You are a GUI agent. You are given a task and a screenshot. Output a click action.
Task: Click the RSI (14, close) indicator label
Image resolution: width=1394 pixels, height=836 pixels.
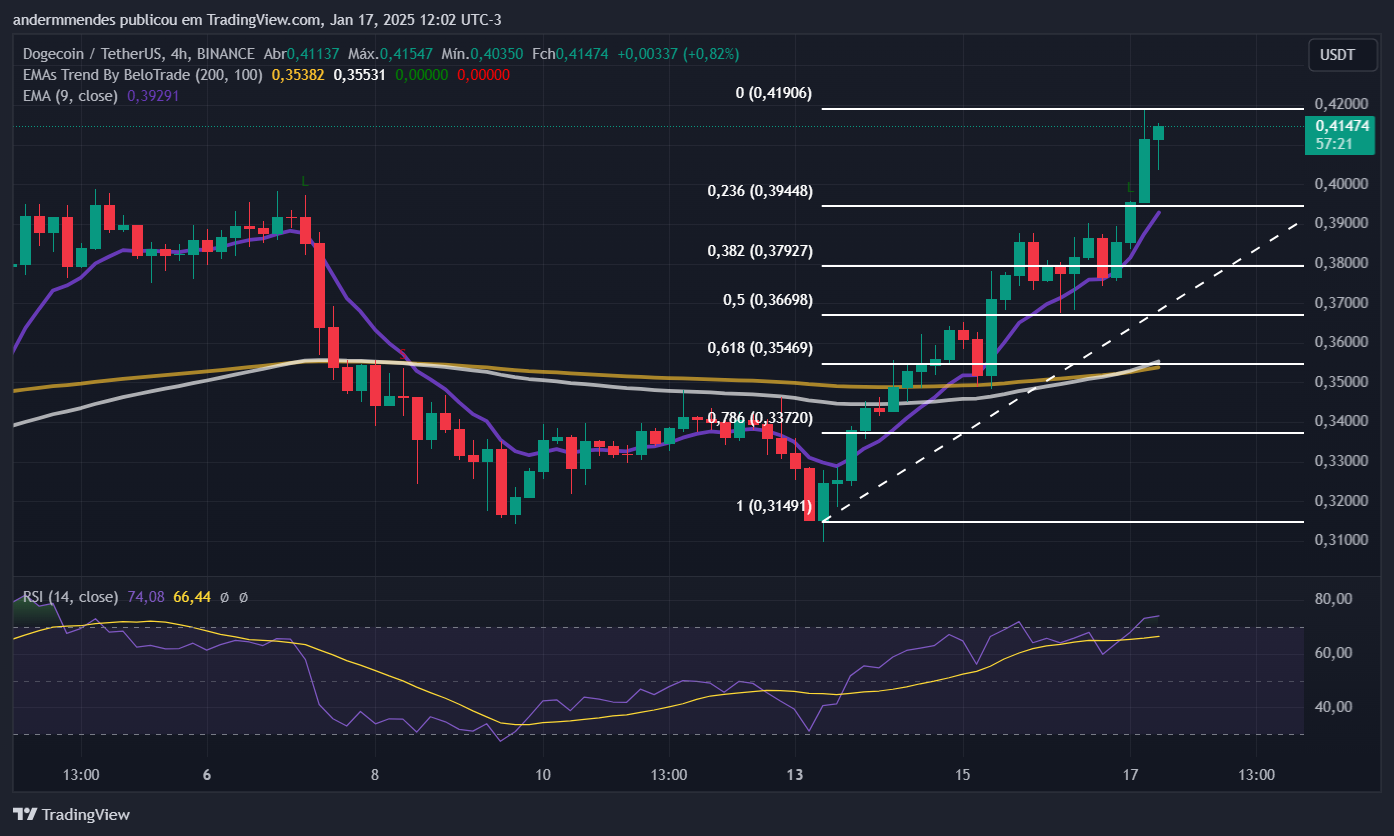coord(70,597)
